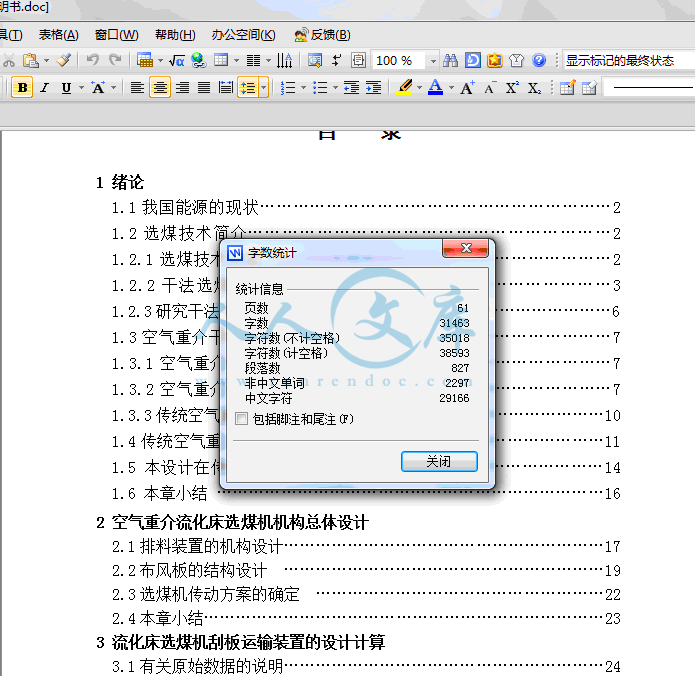The image size is (695, 676).
Task: Click the grow font size icon
Action: pos(467,88)
